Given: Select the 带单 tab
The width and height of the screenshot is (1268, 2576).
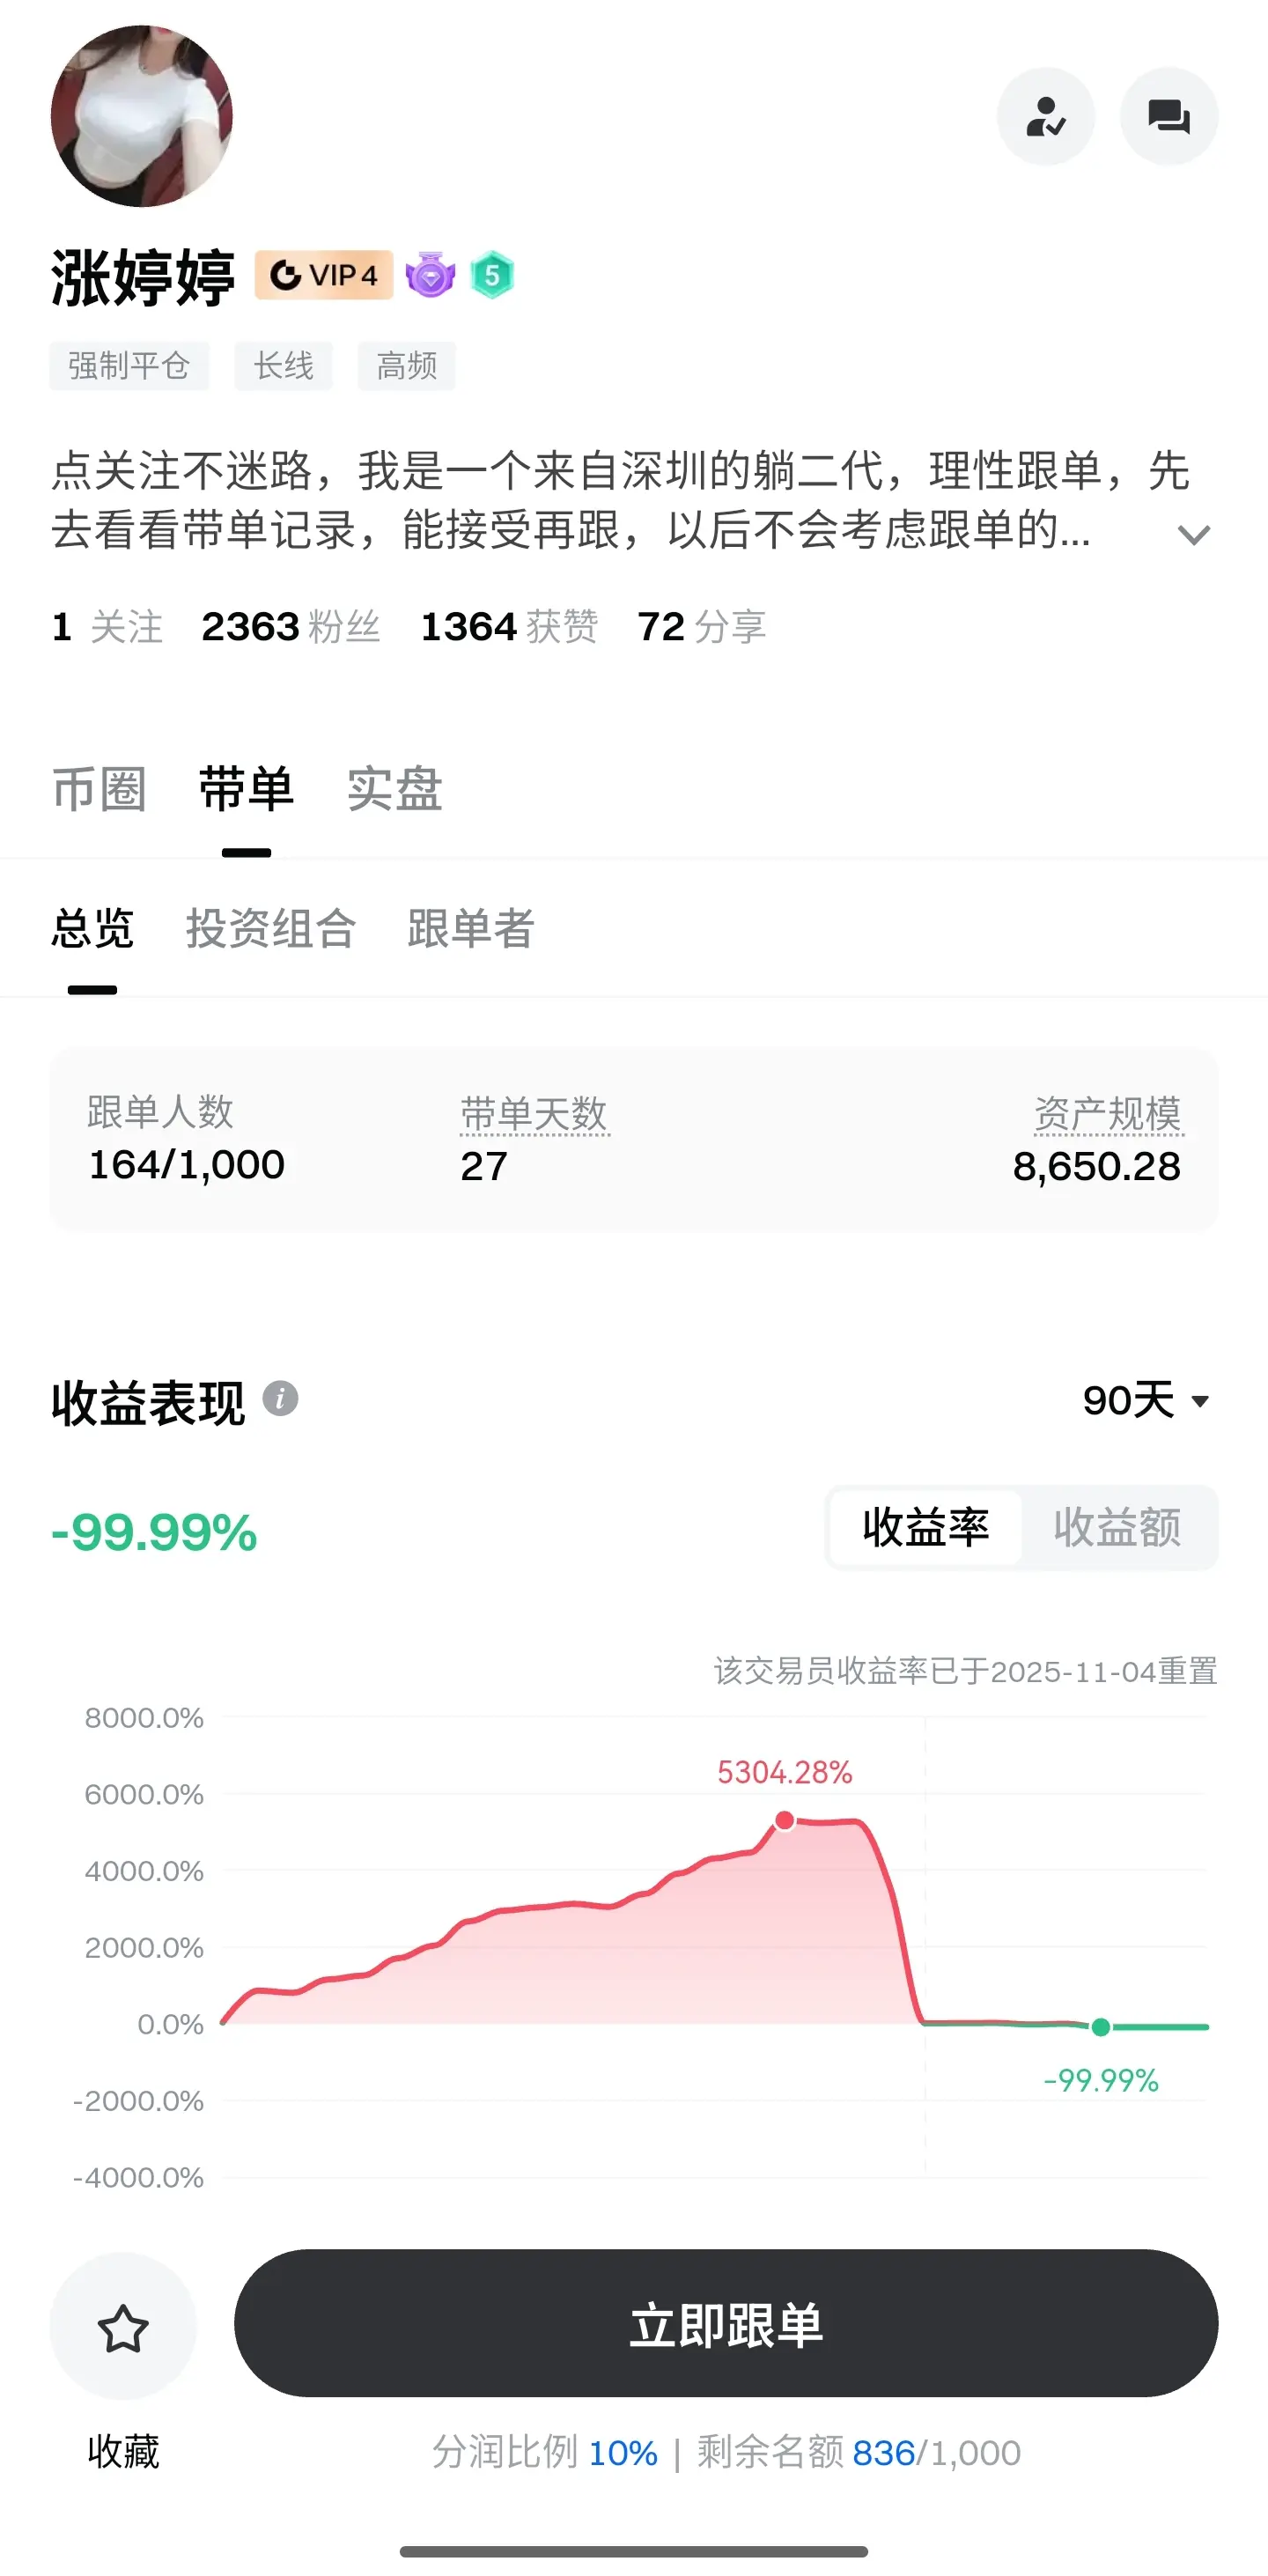Looking at the screenshot, I should 246,789.
